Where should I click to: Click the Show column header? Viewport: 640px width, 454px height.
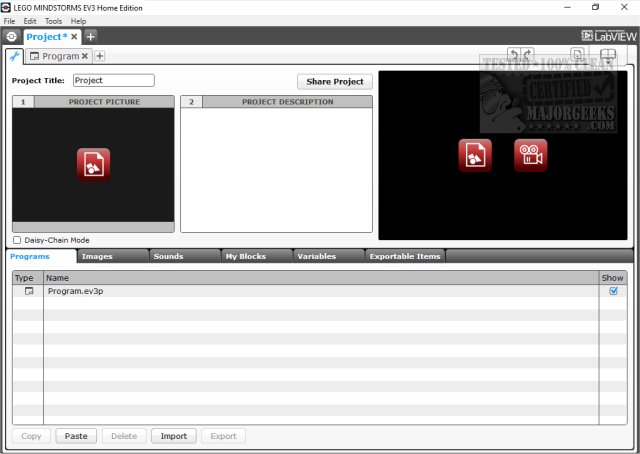pos(613,278)
